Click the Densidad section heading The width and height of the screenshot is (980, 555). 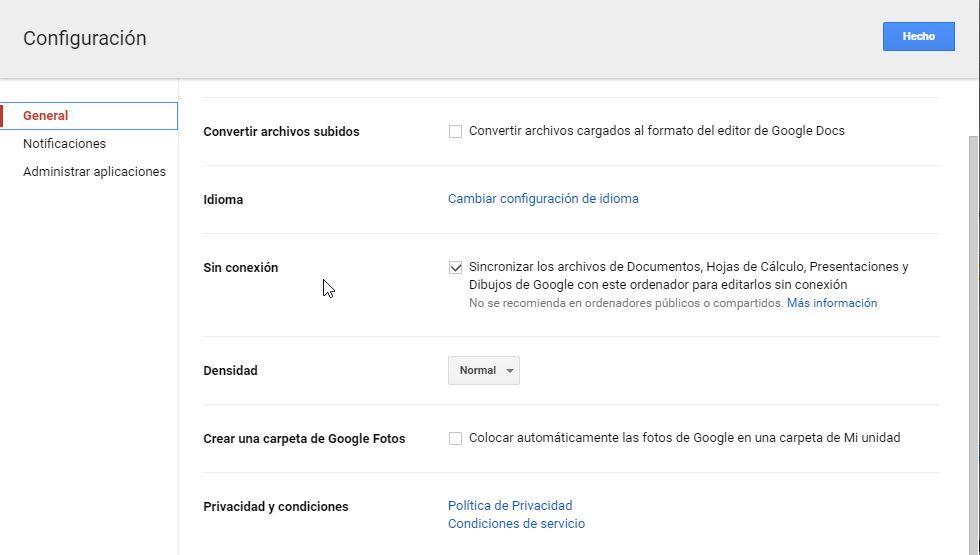pos(230,371)
